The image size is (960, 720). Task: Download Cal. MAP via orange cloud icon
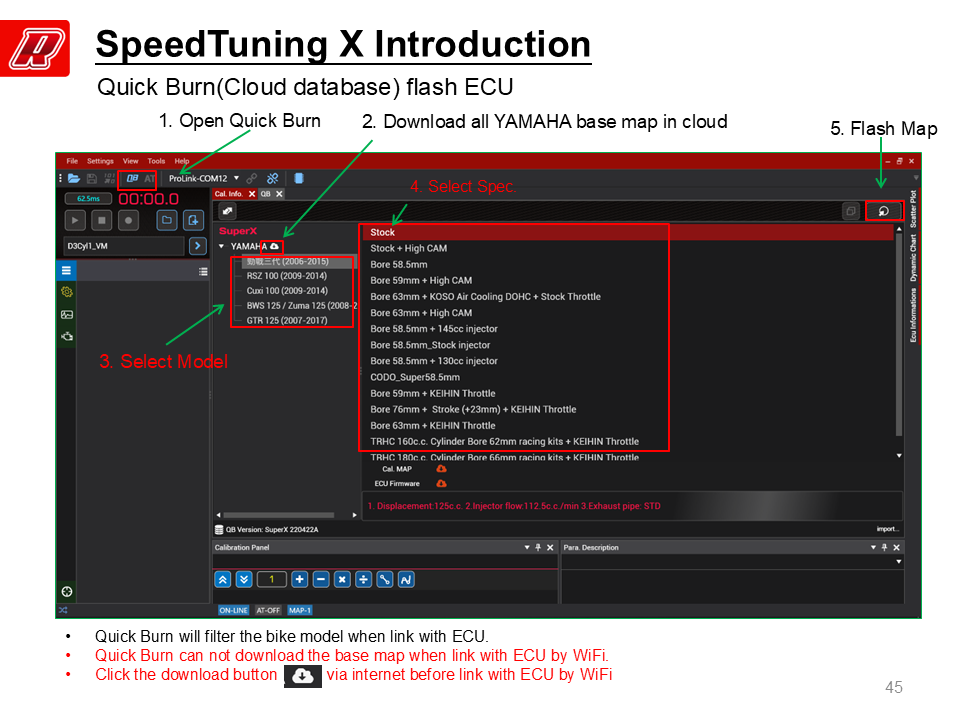441,469
